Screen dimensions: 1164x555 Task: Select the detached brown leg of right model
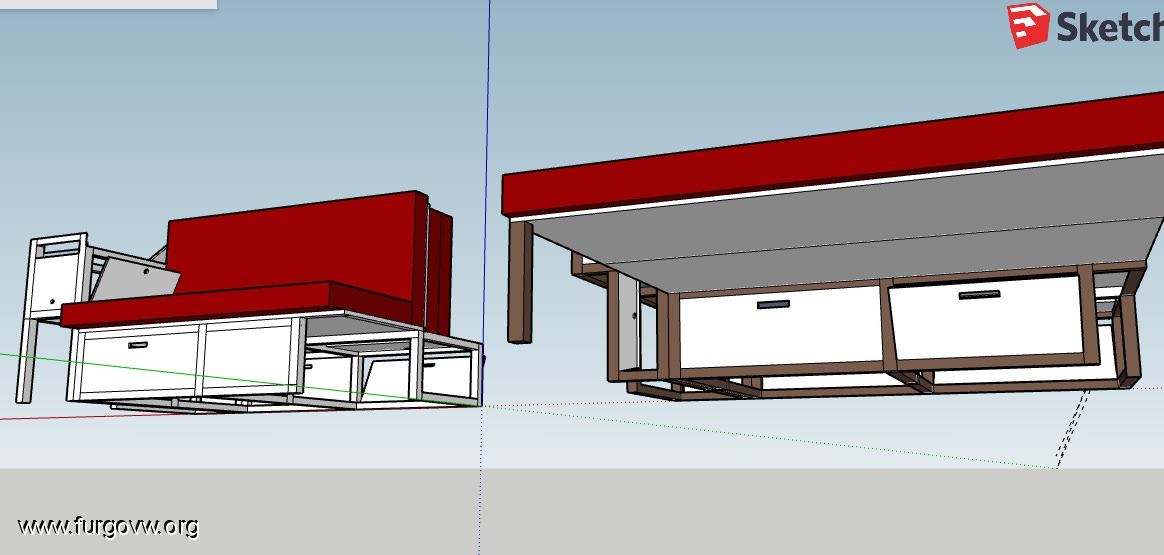click(x=520, y=282)
